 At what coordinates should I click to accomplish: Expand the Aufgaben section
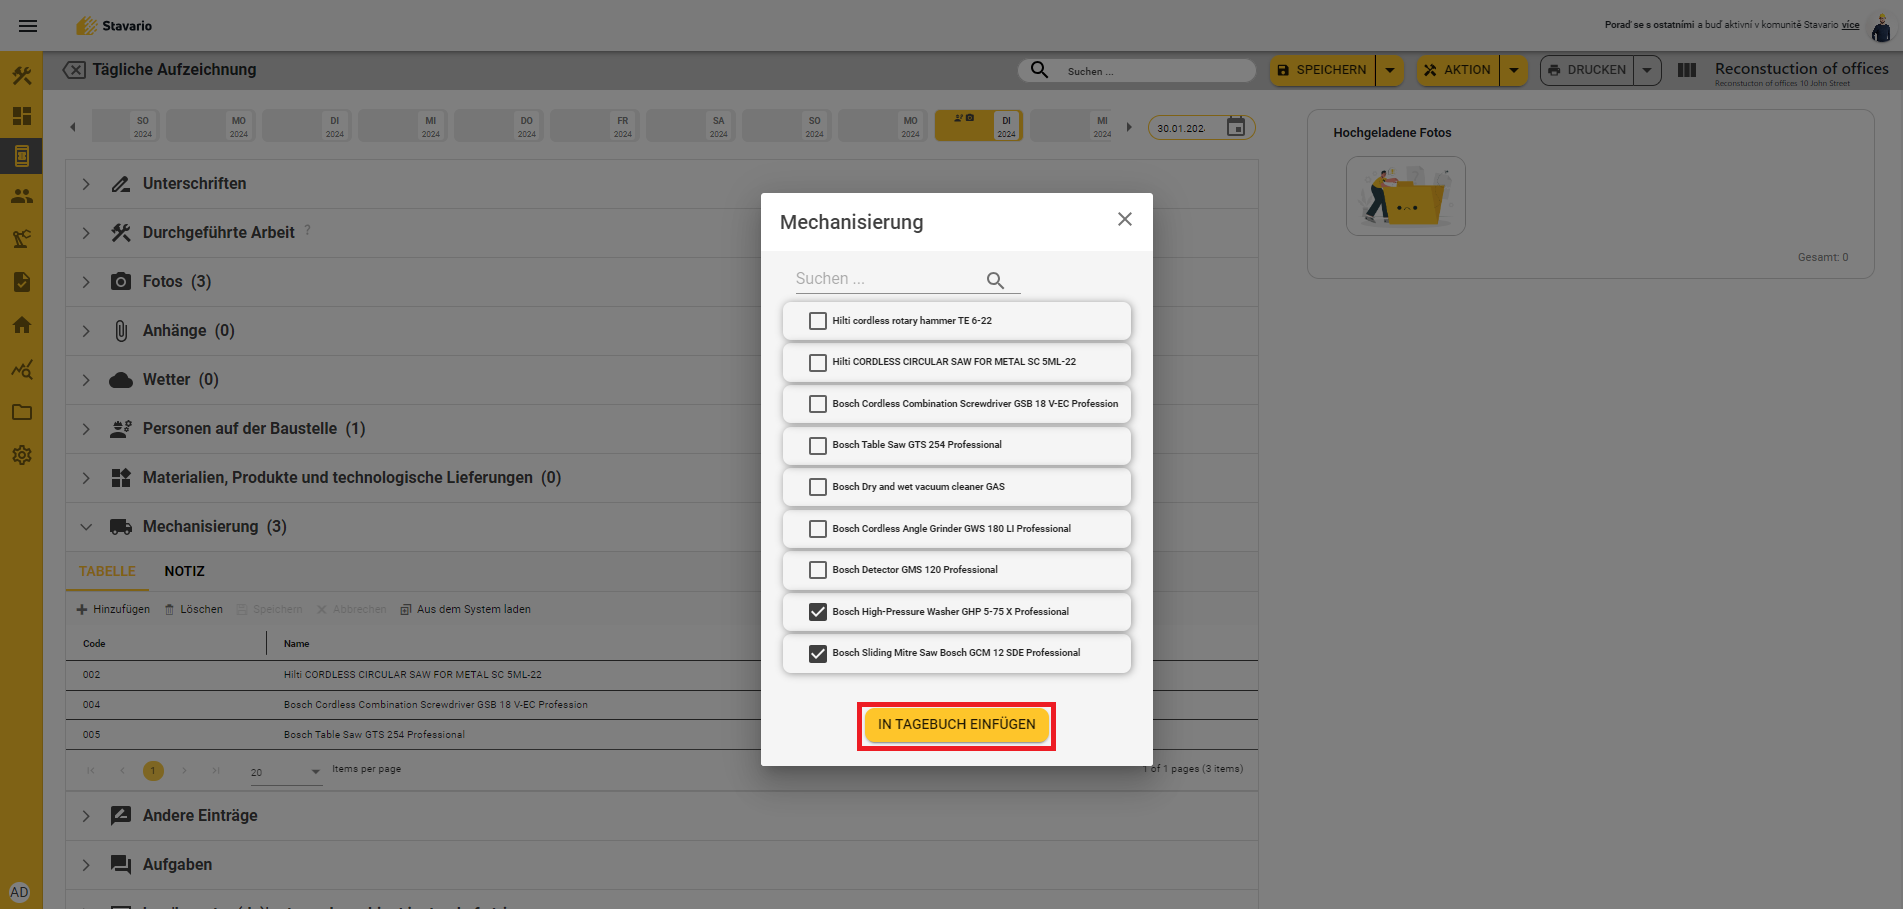[86, 865]
